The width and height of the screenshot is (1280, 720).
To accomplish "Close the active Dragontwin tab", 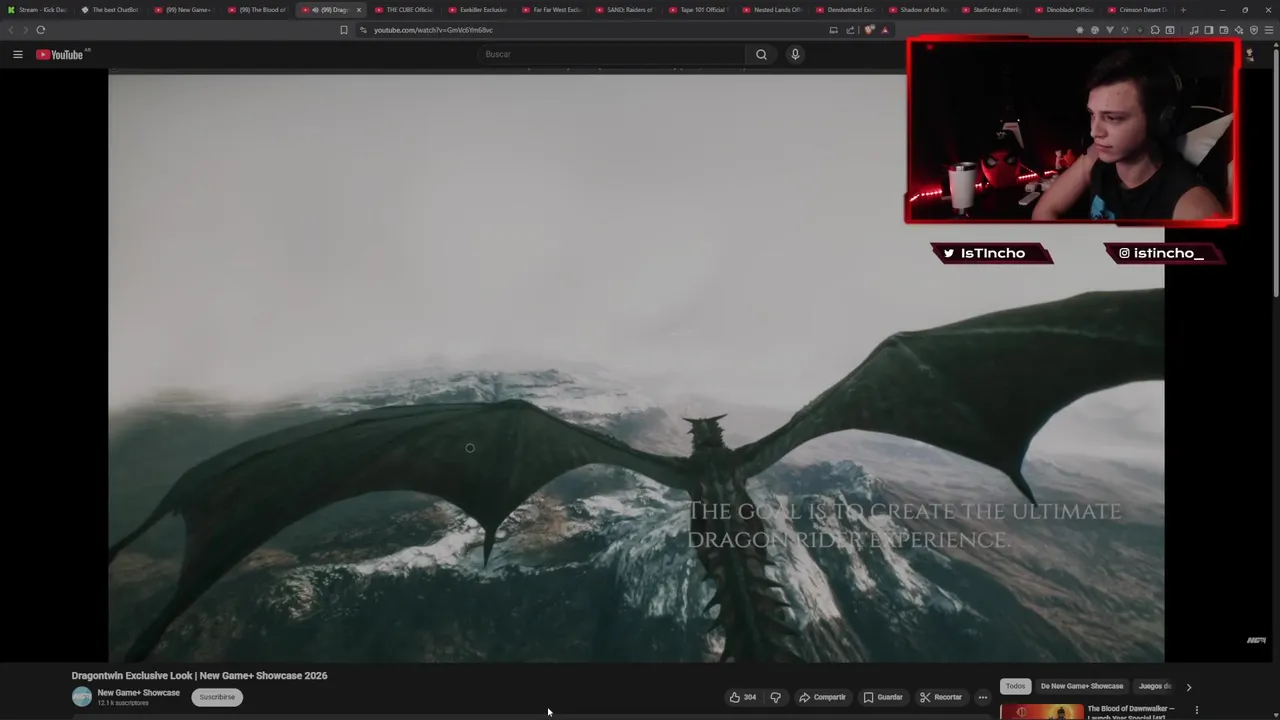I will click(359, 10).
